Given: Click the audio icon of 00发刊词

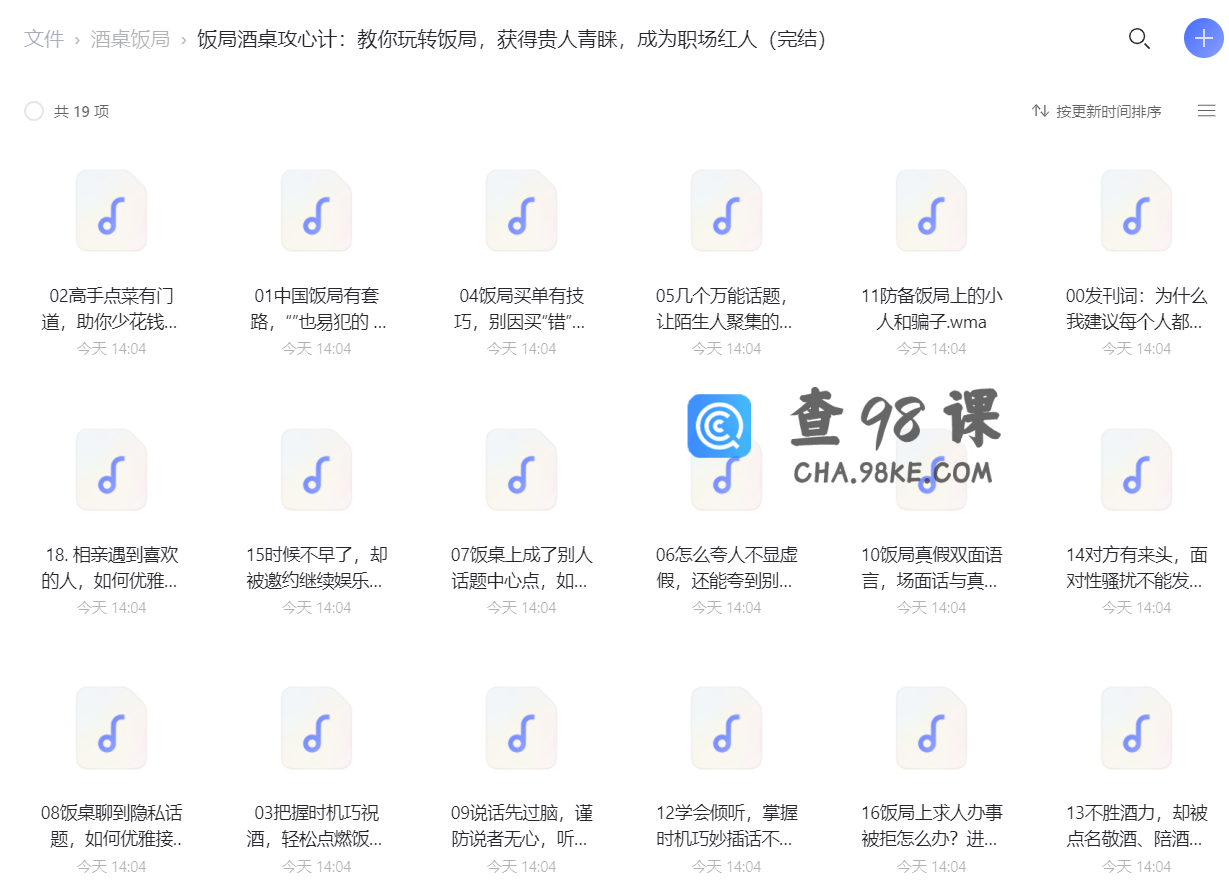Looking at the screenshot, I should [1136, 210].
